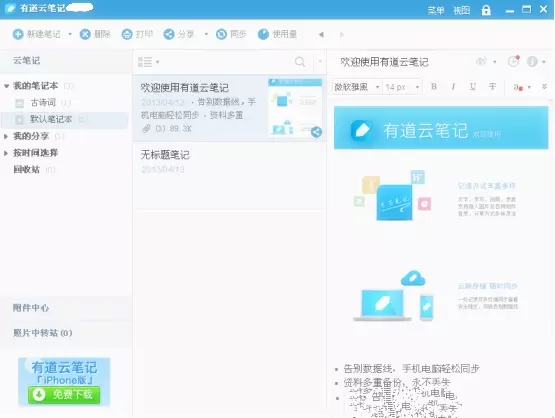Click the note title field 欢迎使用有道云笔记
This screenshot has width=555, height=418.
(x=384, y=62)
